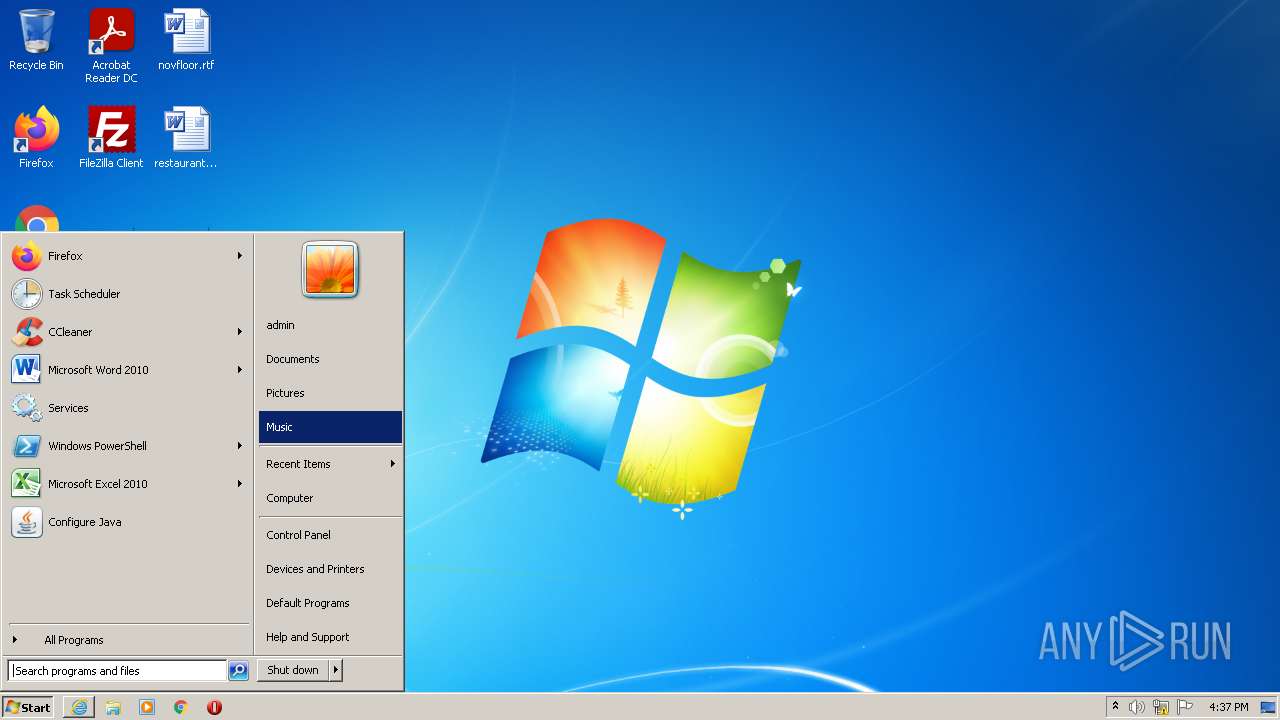Screen dimensions: 1280x720
Task: Open the Action Center flag icon
Action: 1185,707
